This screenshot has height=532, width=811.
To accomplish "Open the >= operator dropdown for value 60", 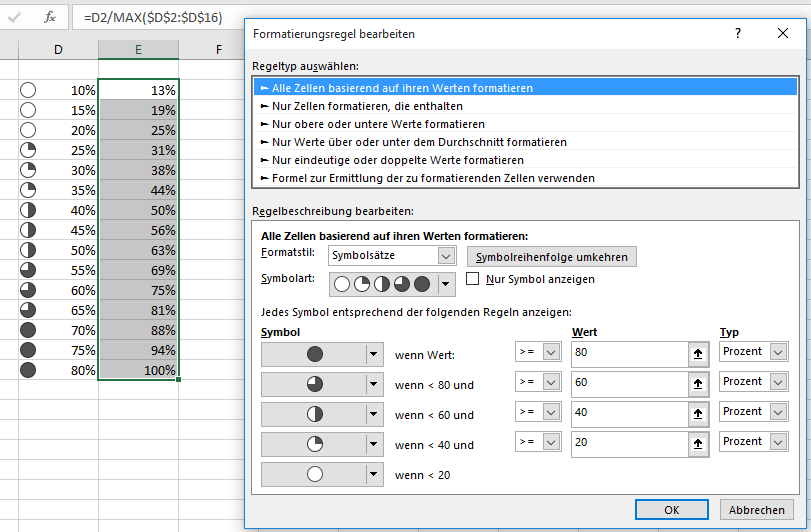I will (552, 382).
